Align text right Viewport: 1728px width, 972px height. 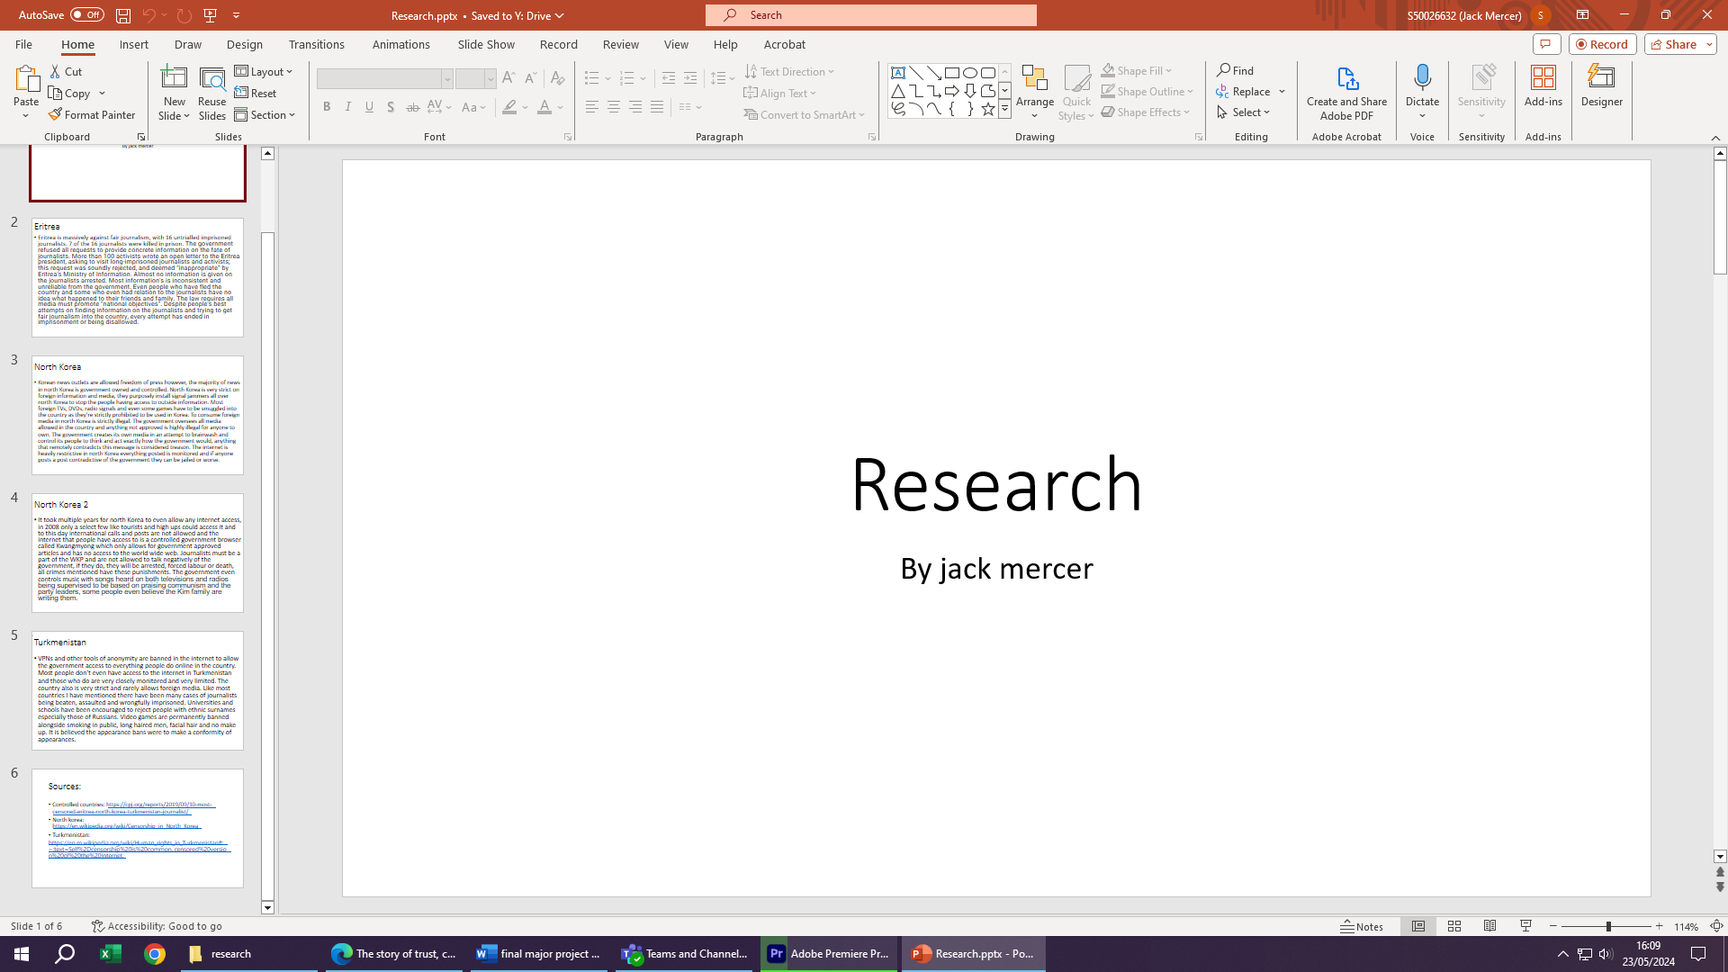[635, 107]
